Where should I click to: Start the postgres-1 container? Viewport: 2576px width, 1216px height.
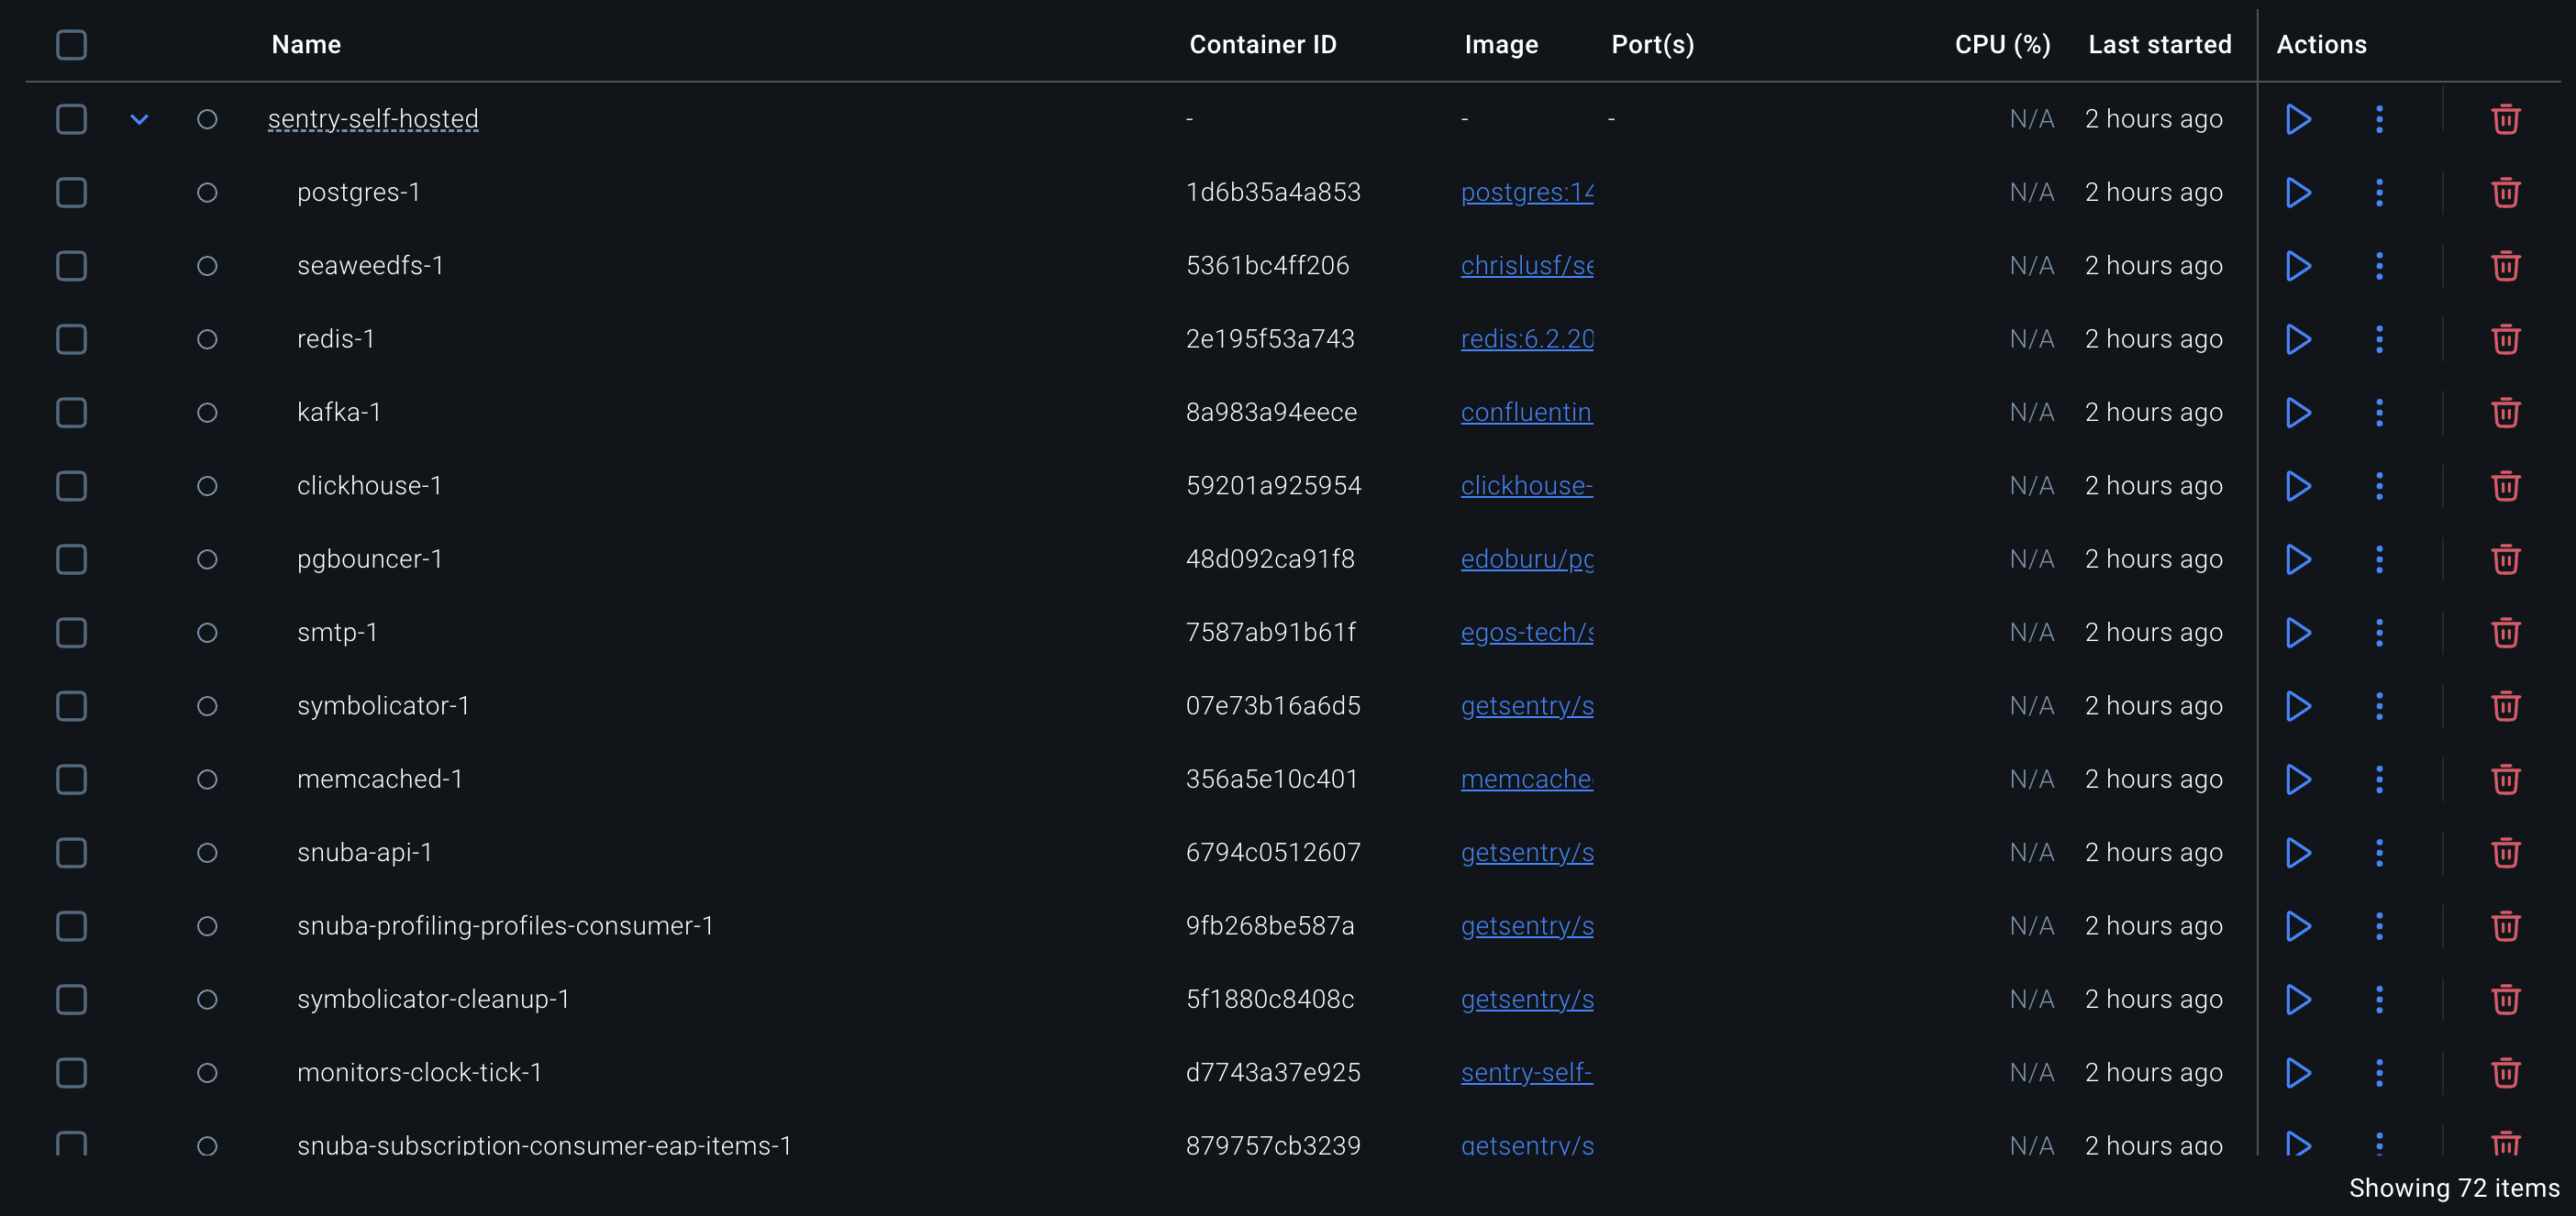[2298, 192]
